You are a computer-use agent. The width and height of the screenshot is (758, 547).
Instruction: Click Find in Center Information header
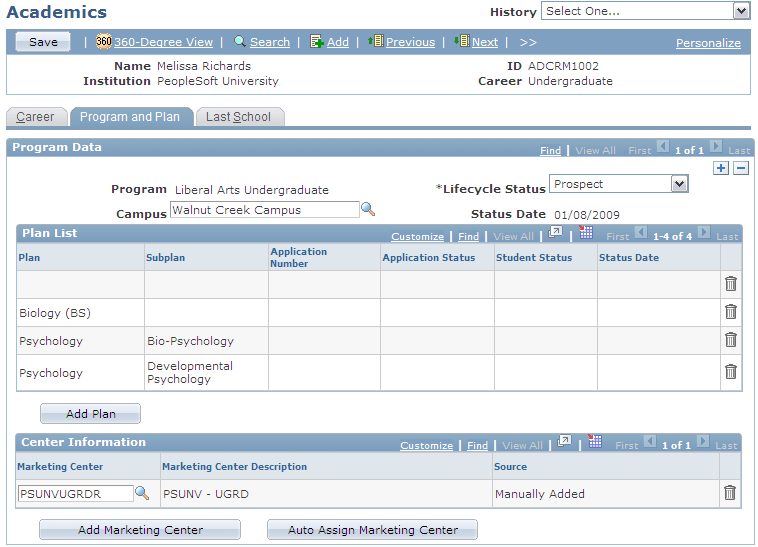(x=478, y=446)
